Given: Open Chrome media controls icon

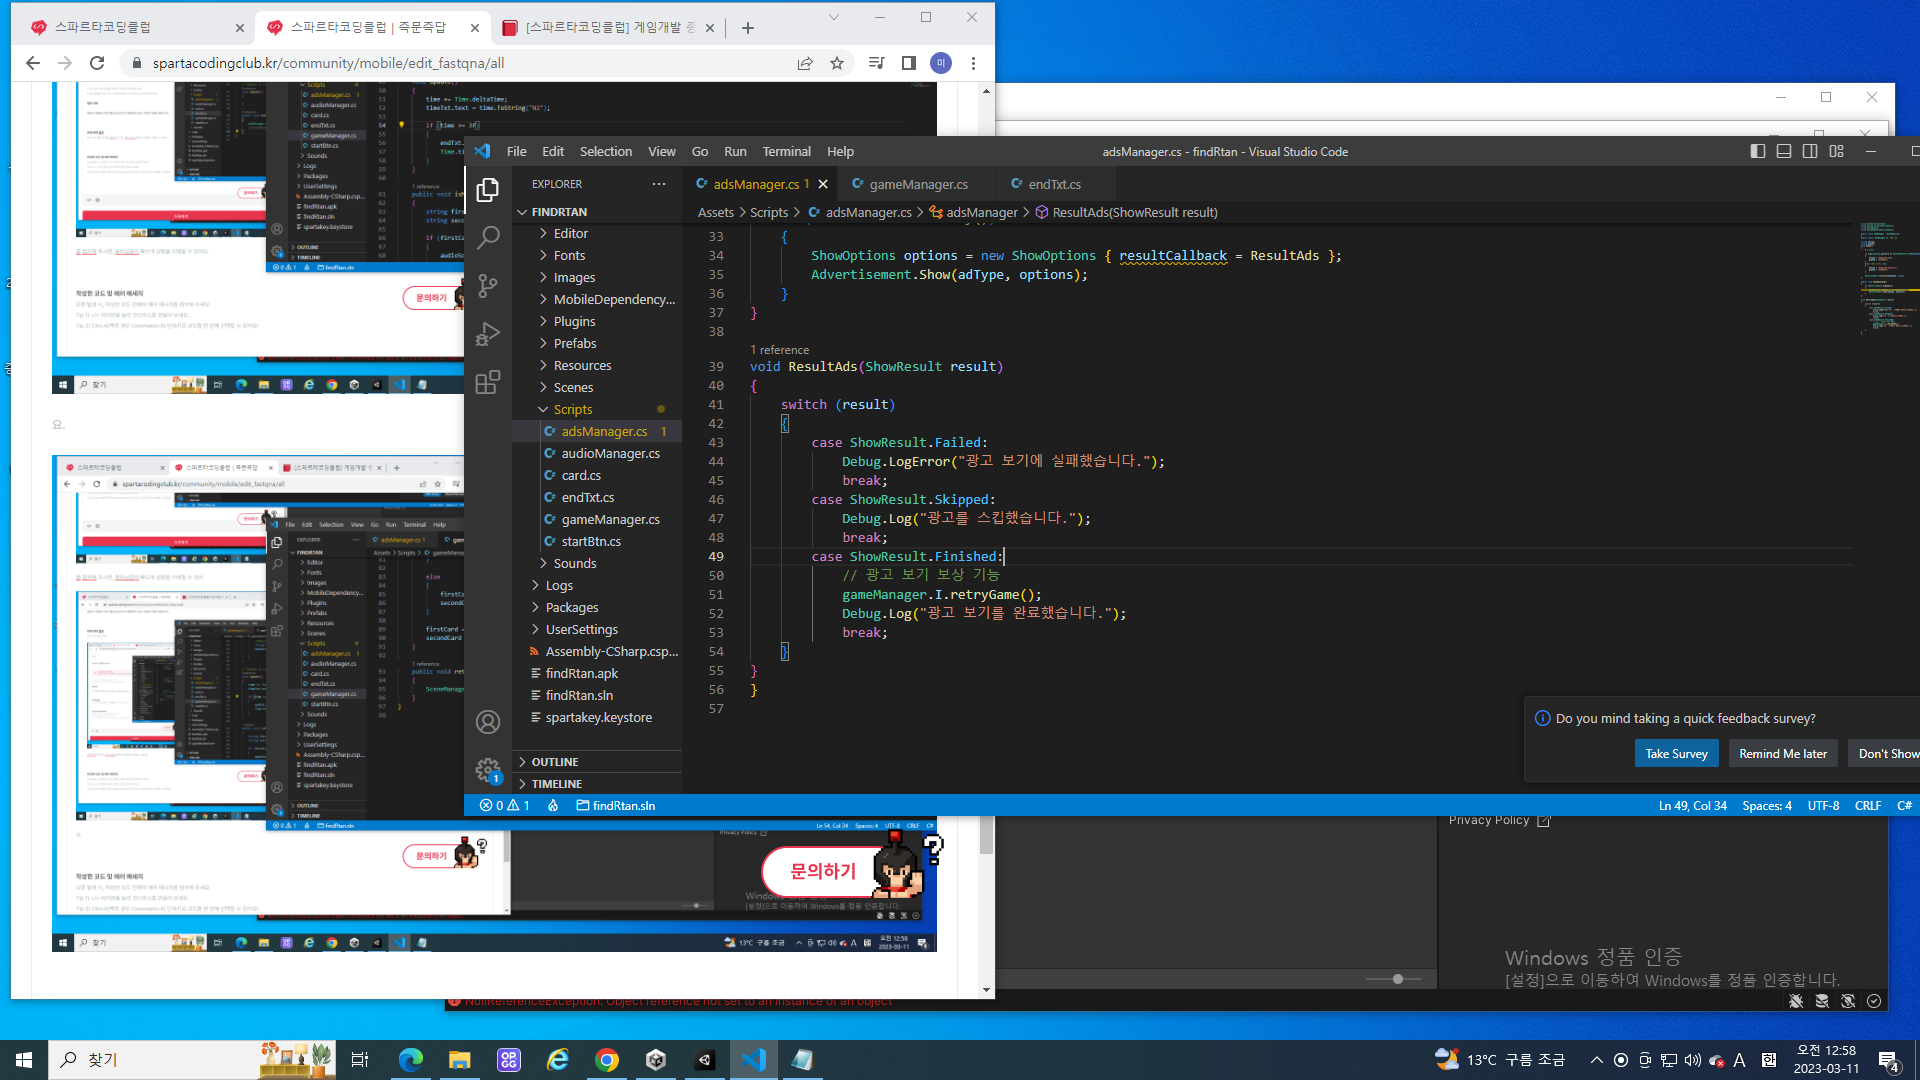Looking at the screenshot, I should pos(877,63).
